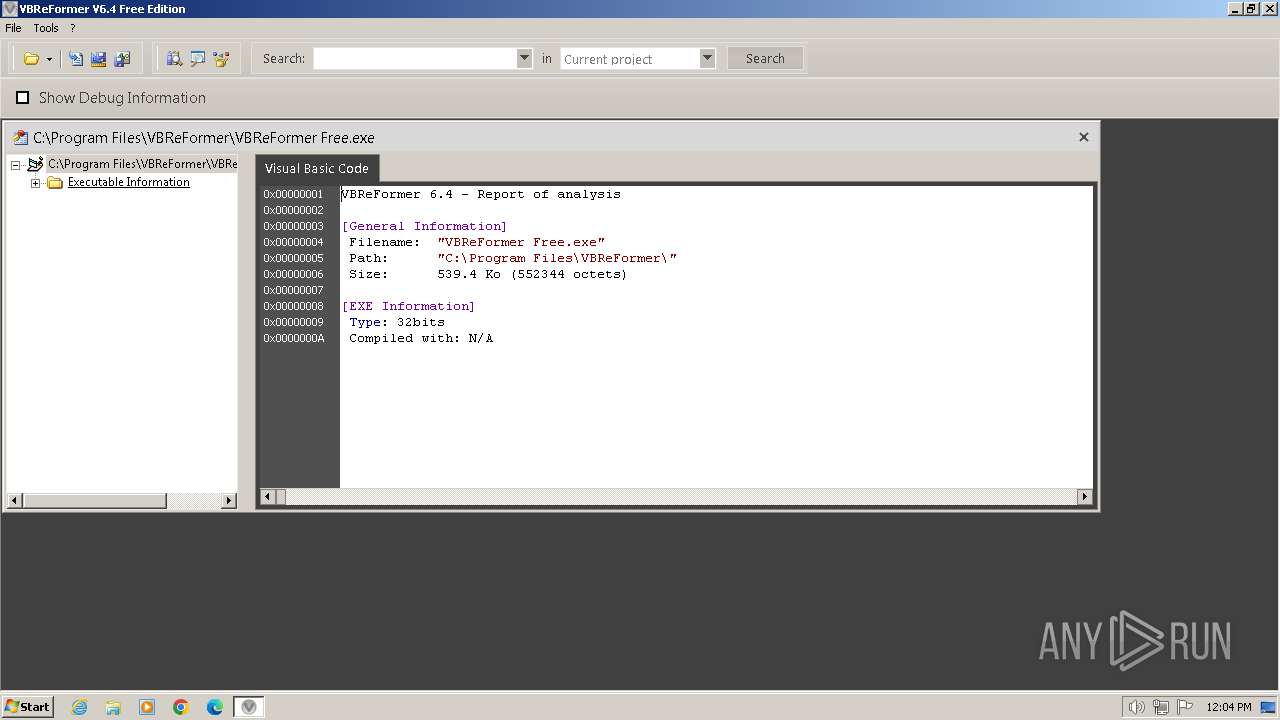Screen dimensions: 1280x720
Task: Open the ? help menu
Action: [72, 28]
